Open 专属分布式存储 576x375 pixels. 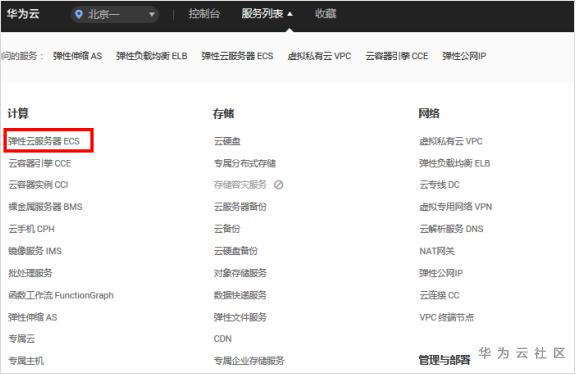[x=245, y=163]
